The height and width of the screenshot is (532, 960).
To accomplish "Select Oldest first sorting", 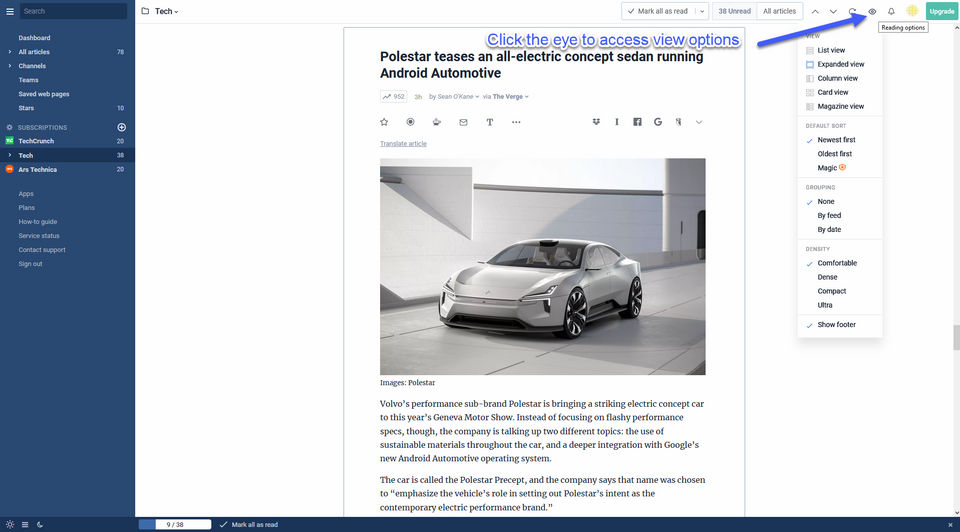I will pos(834,154).
